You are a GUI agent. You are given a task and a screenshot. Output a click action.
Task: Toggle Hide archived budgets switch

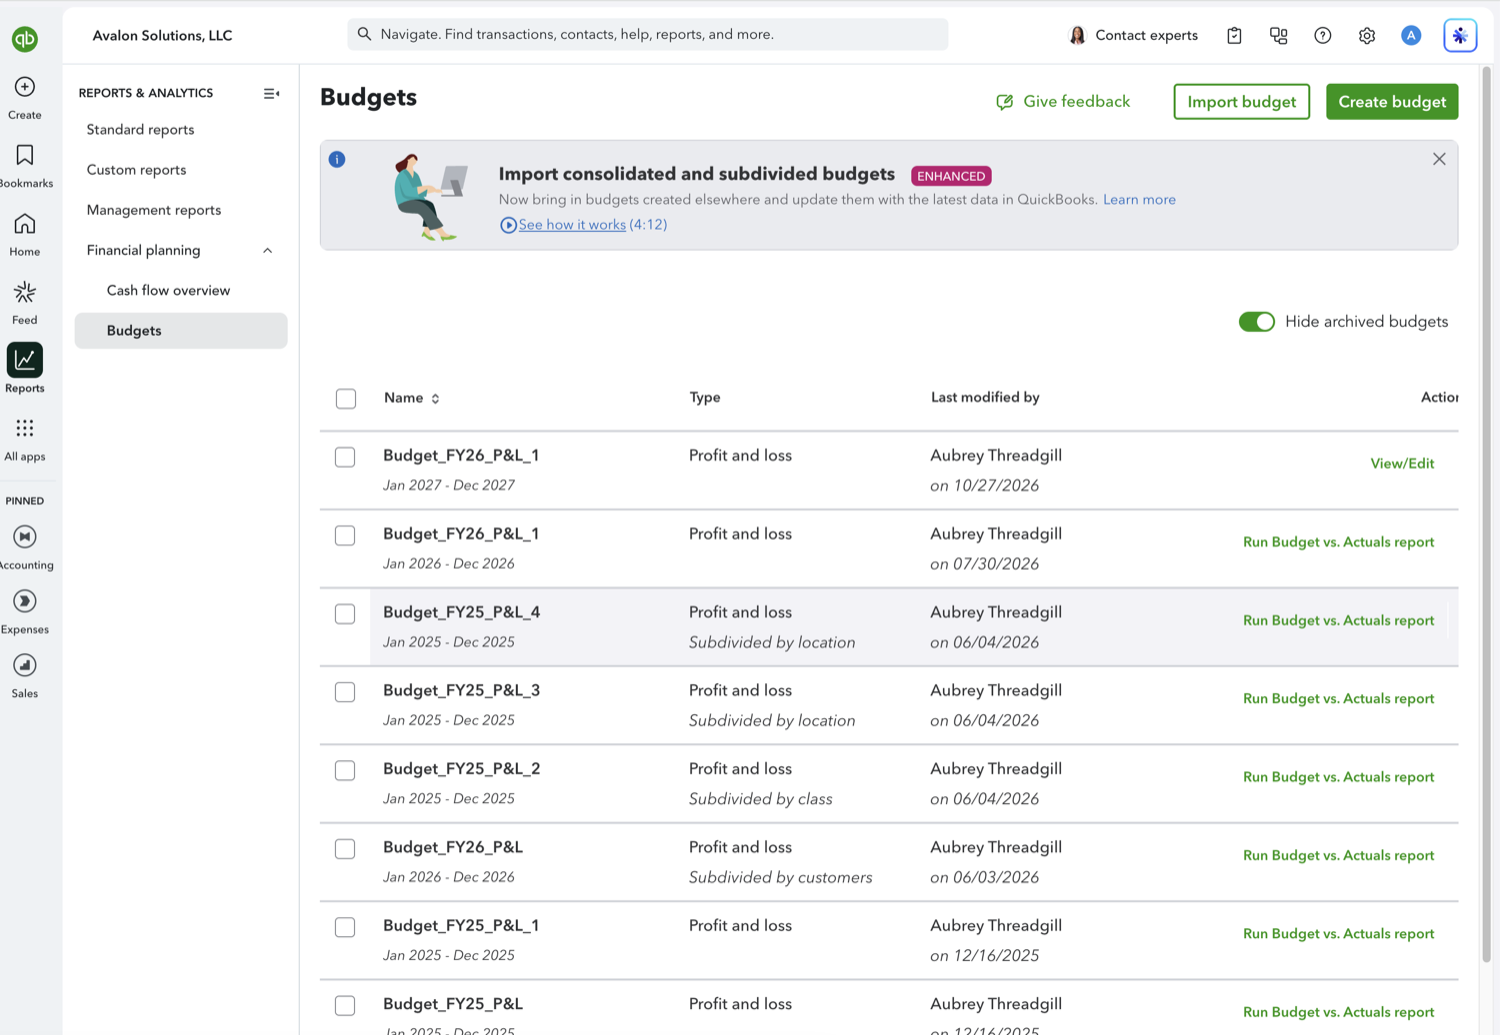[1257, 321]
